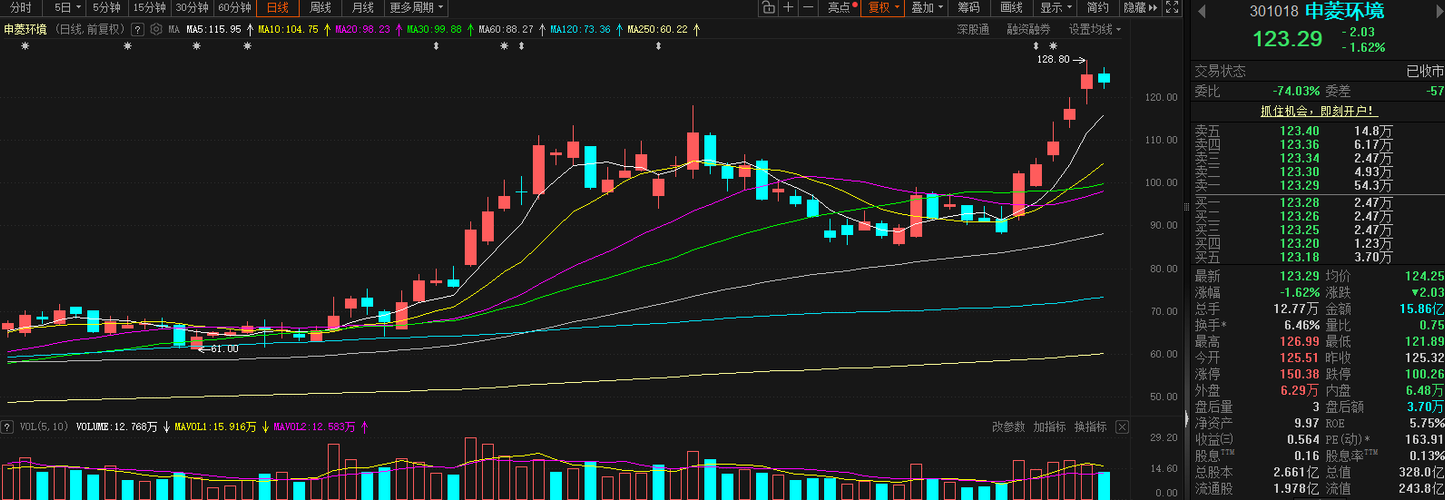This screenshot has width=1445, height=500.
Task: Click the 已收市 trading status text
Action: [1425, 71]
